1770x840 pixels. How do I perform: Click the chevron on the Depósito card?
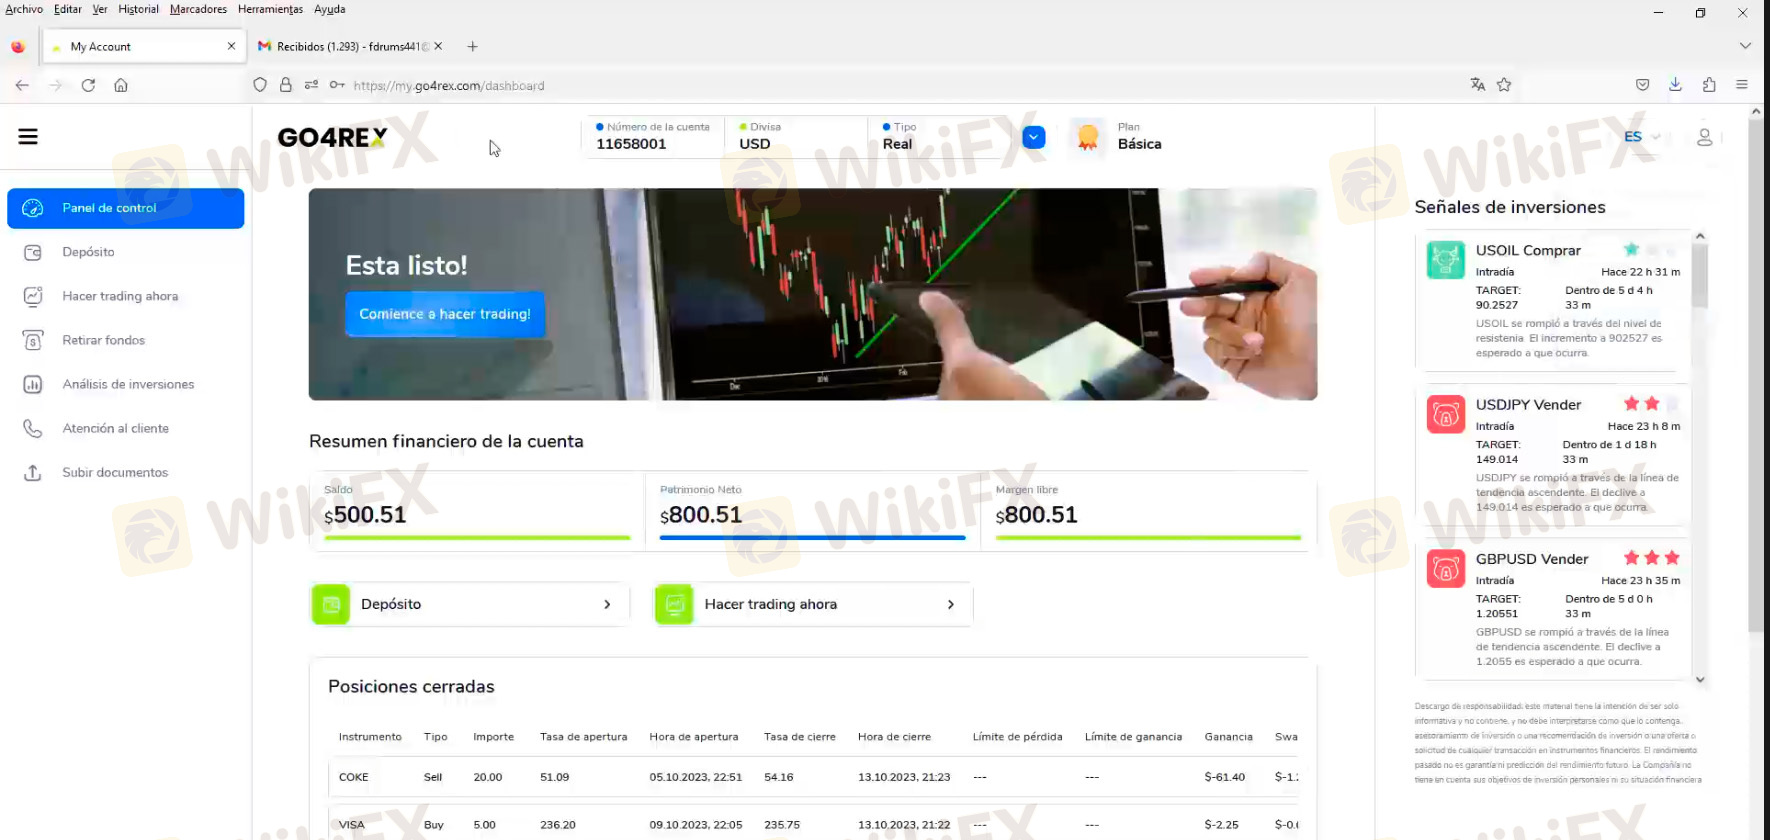[x=607, y=604]
